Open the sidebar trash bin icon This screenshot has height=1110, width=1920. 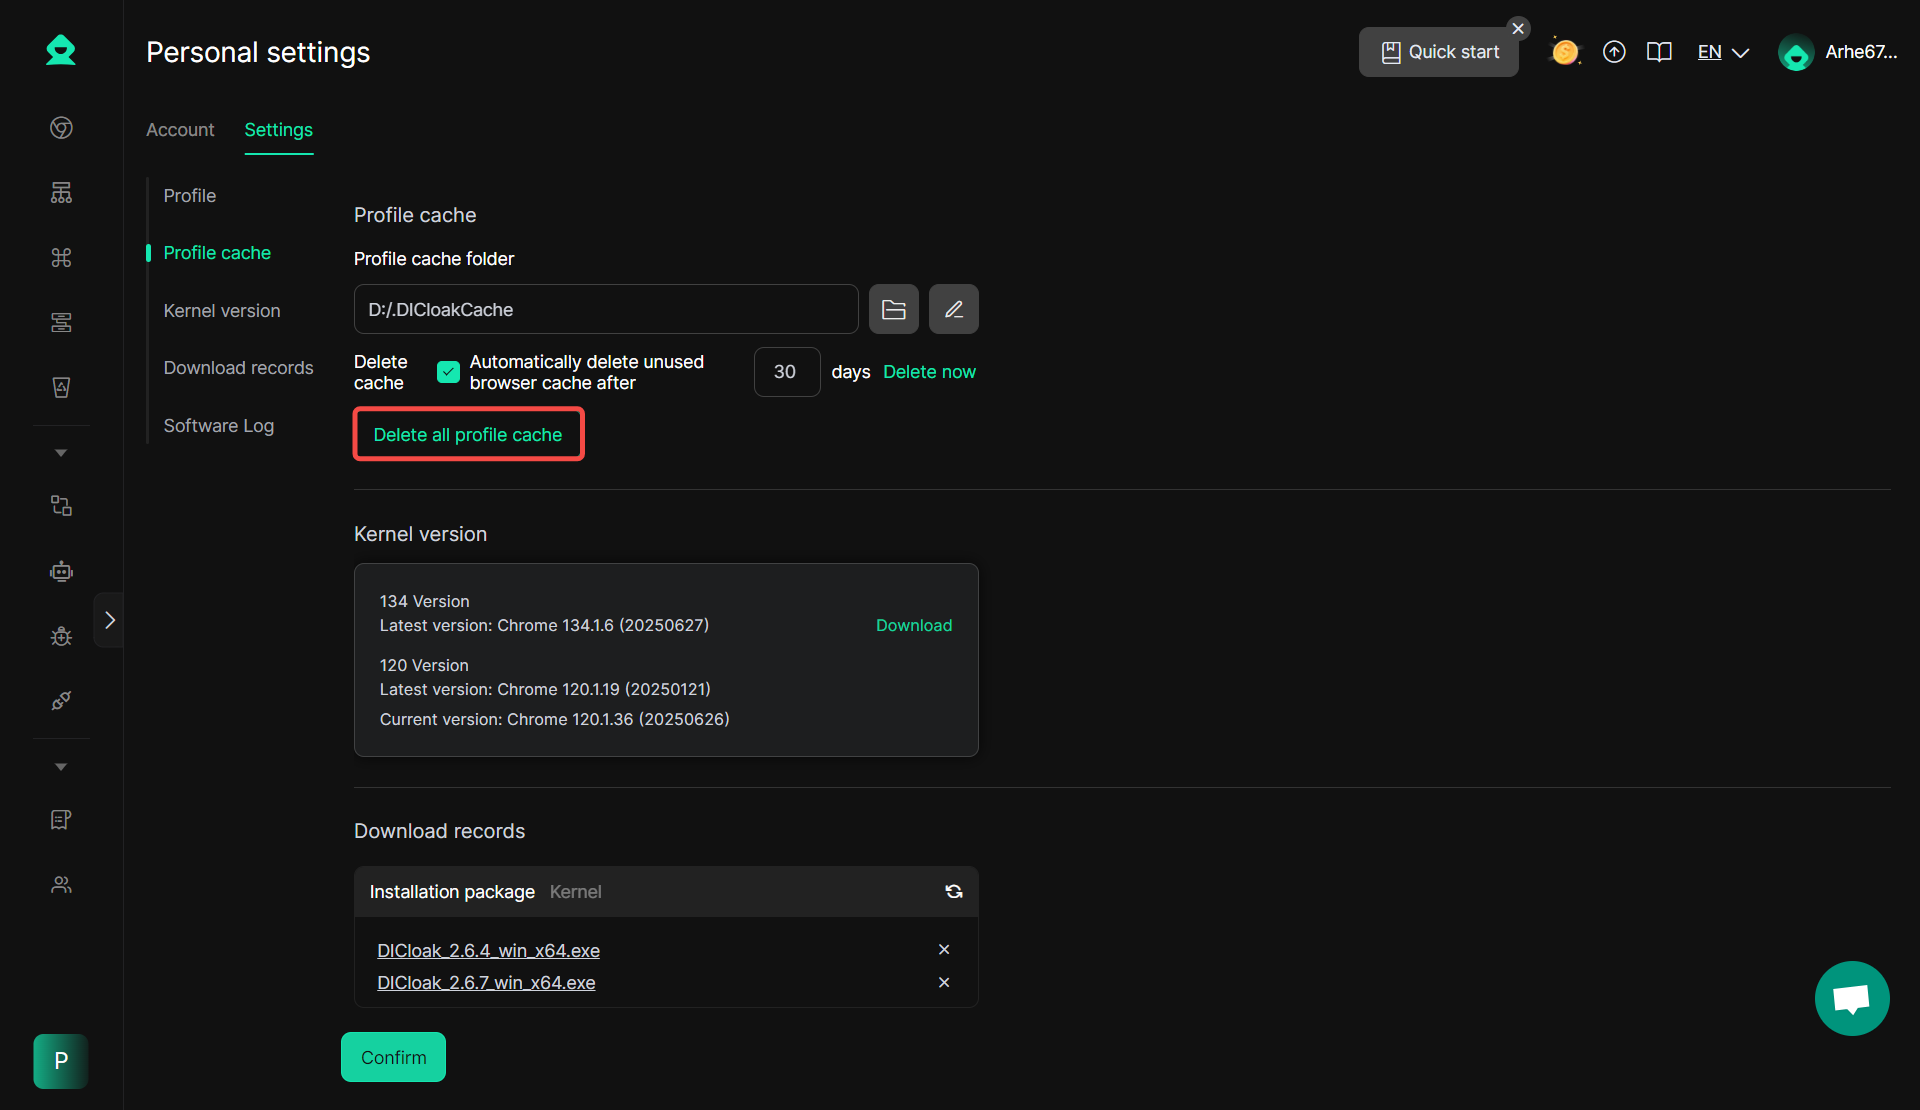[61, 387]
